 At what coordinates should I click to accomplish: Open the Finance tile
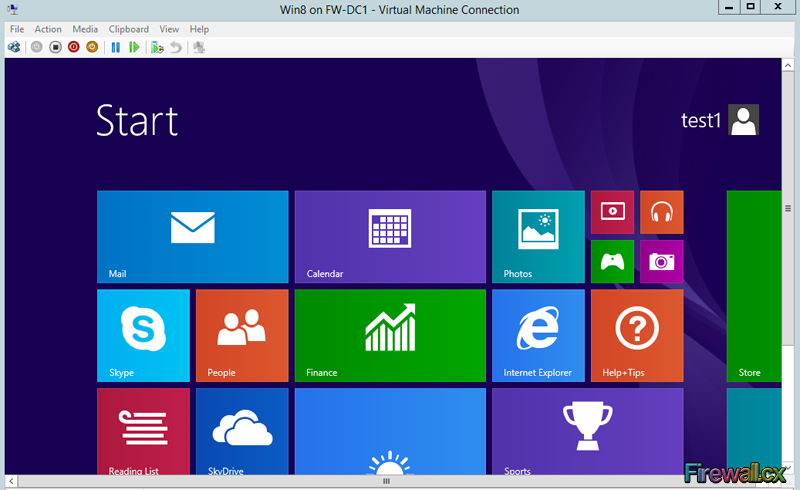[x=390, y=335]
